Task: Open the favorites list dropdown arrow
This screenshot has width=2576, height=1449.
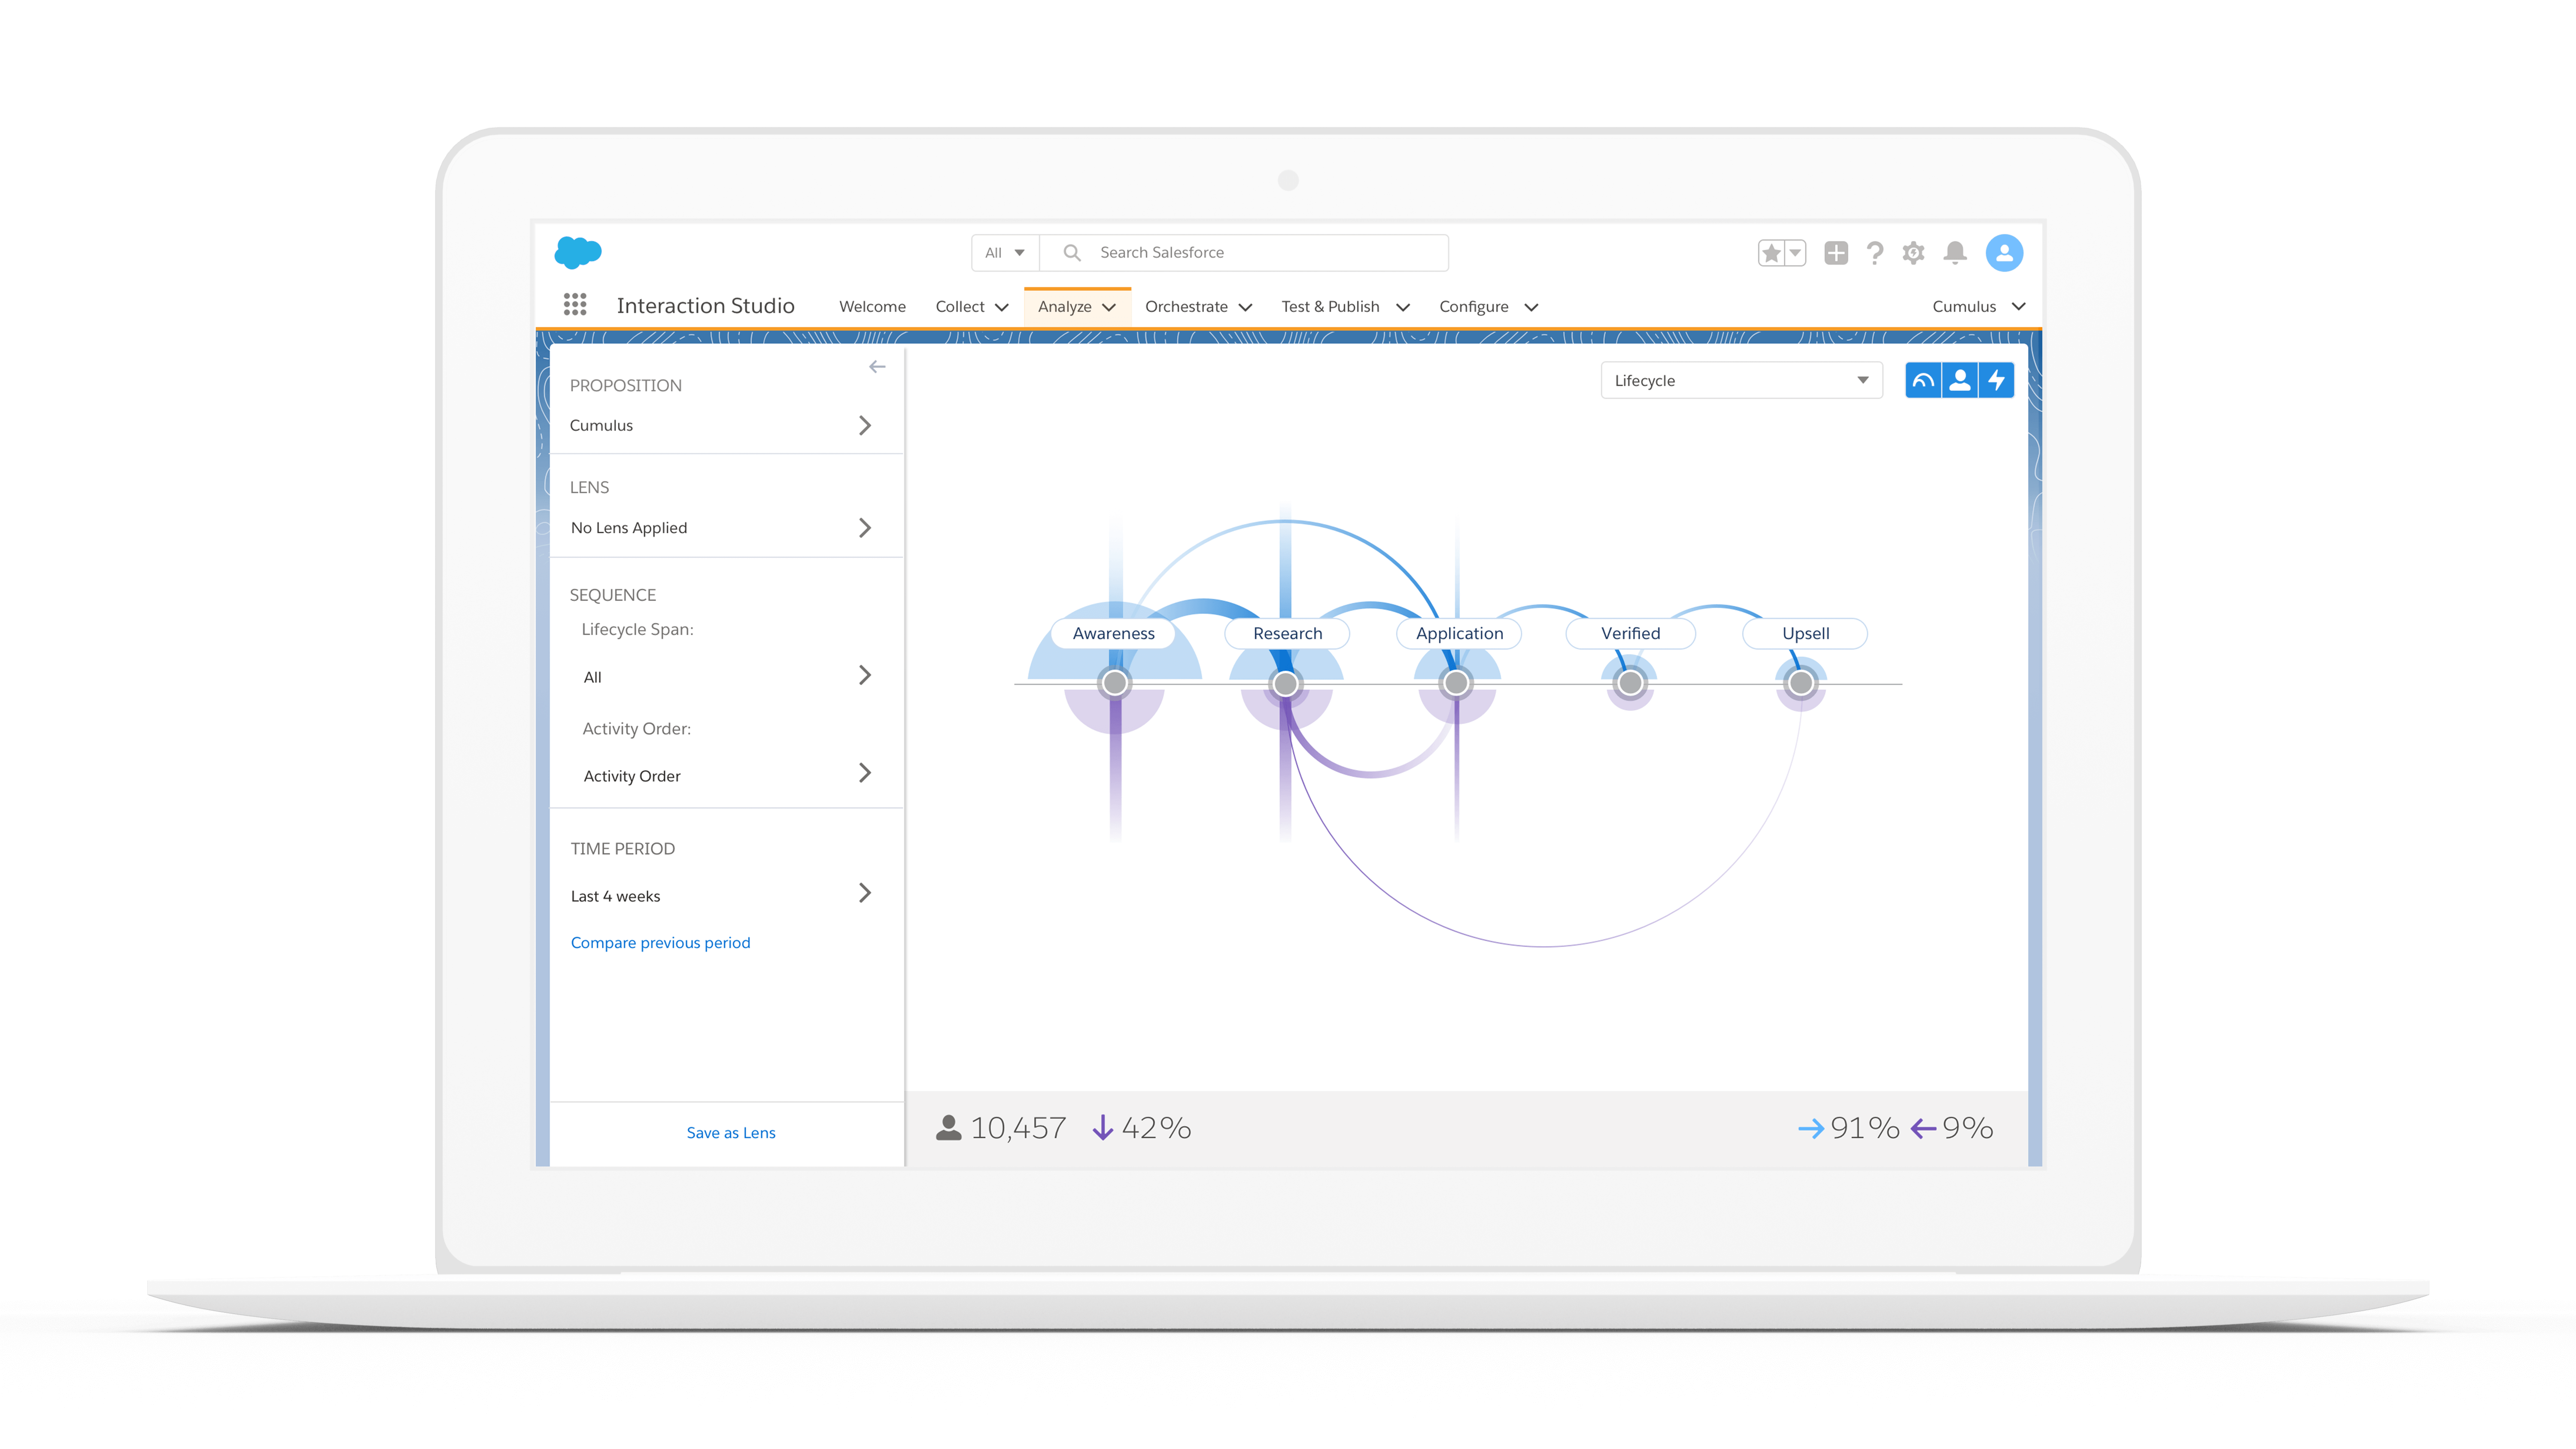Action: click(x=1795, y=253)
